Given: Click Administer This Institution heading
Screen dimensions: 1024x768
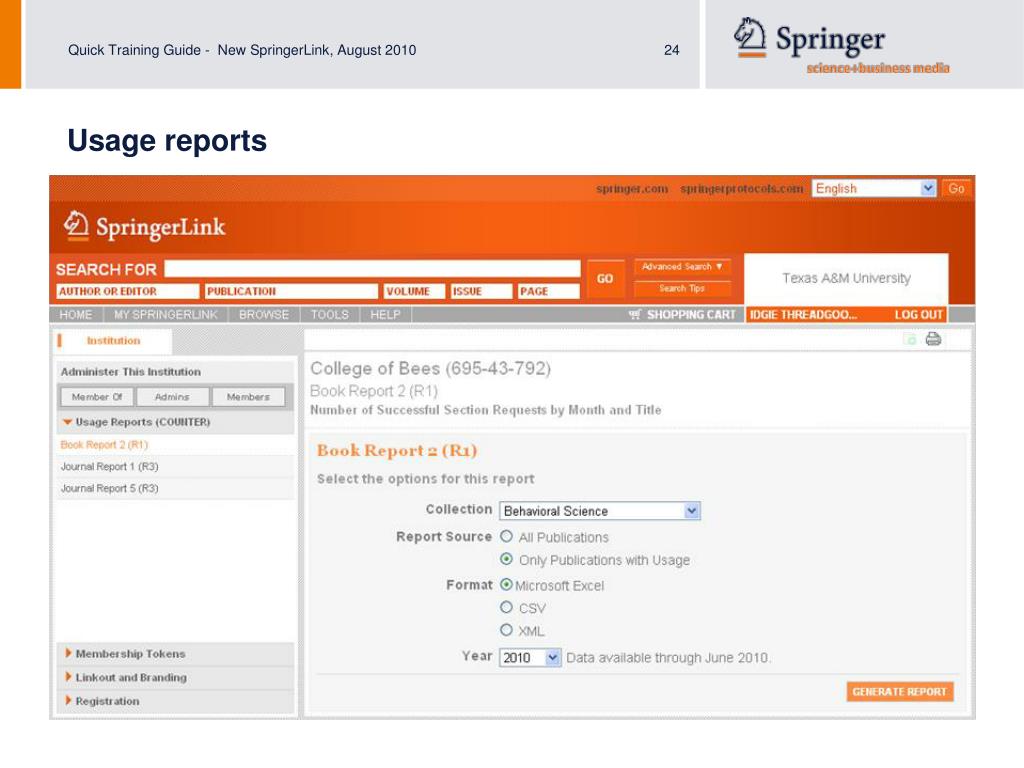Looking at the screenshot, I should (131, 372).
